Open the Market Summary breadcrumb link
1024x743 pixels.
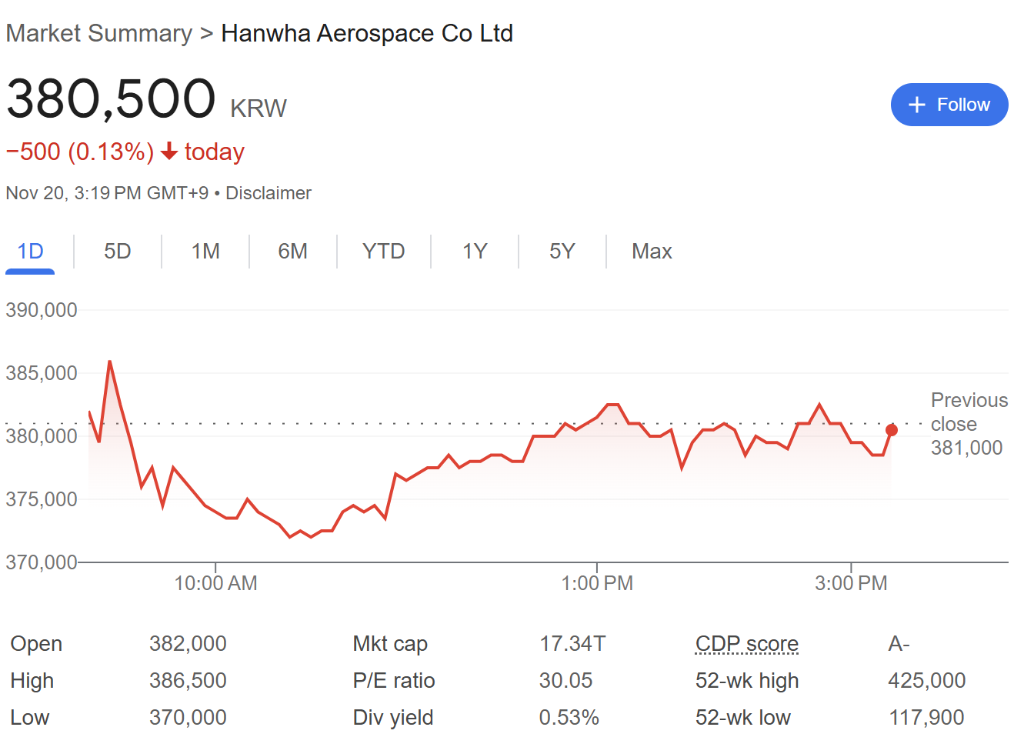98,33
